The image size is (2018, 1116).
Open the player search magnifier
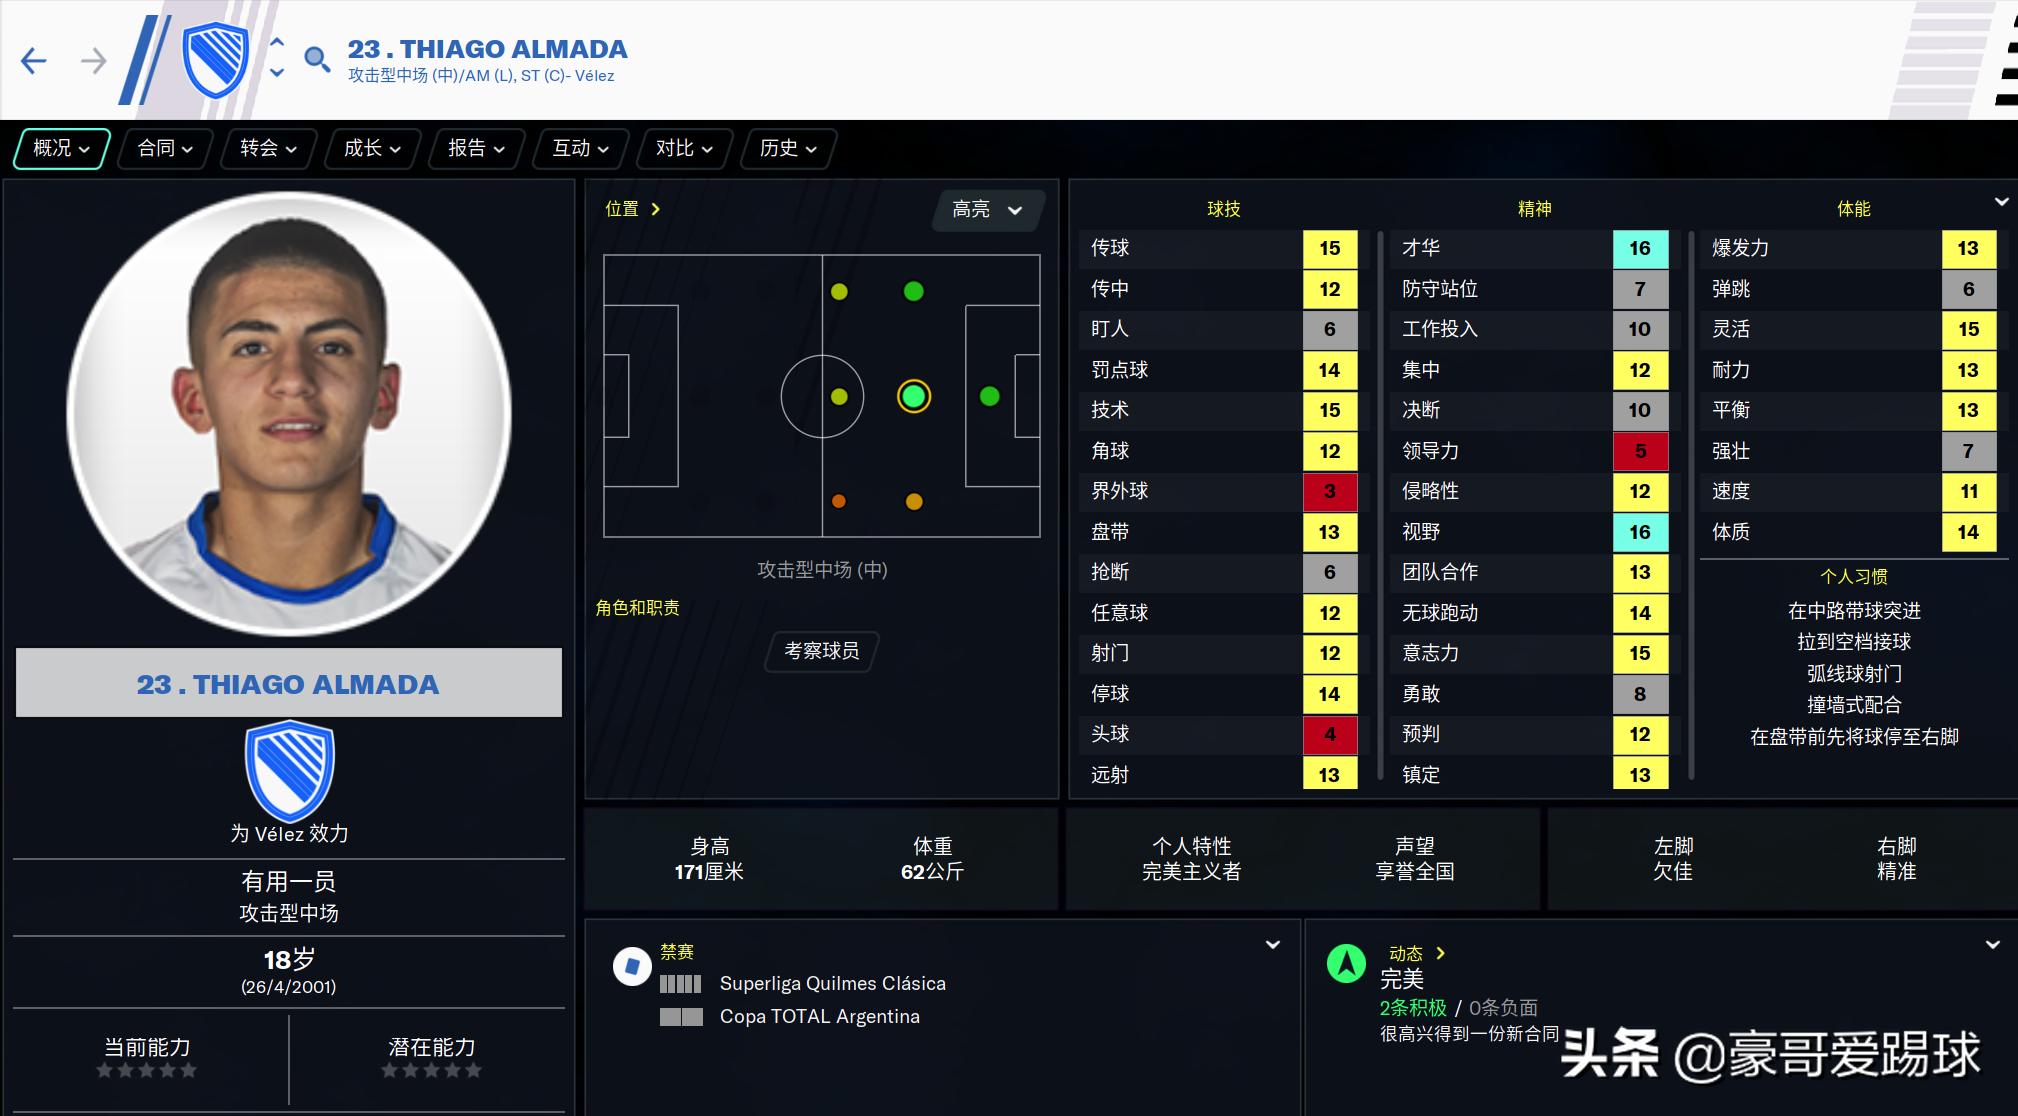pos(317,60)
